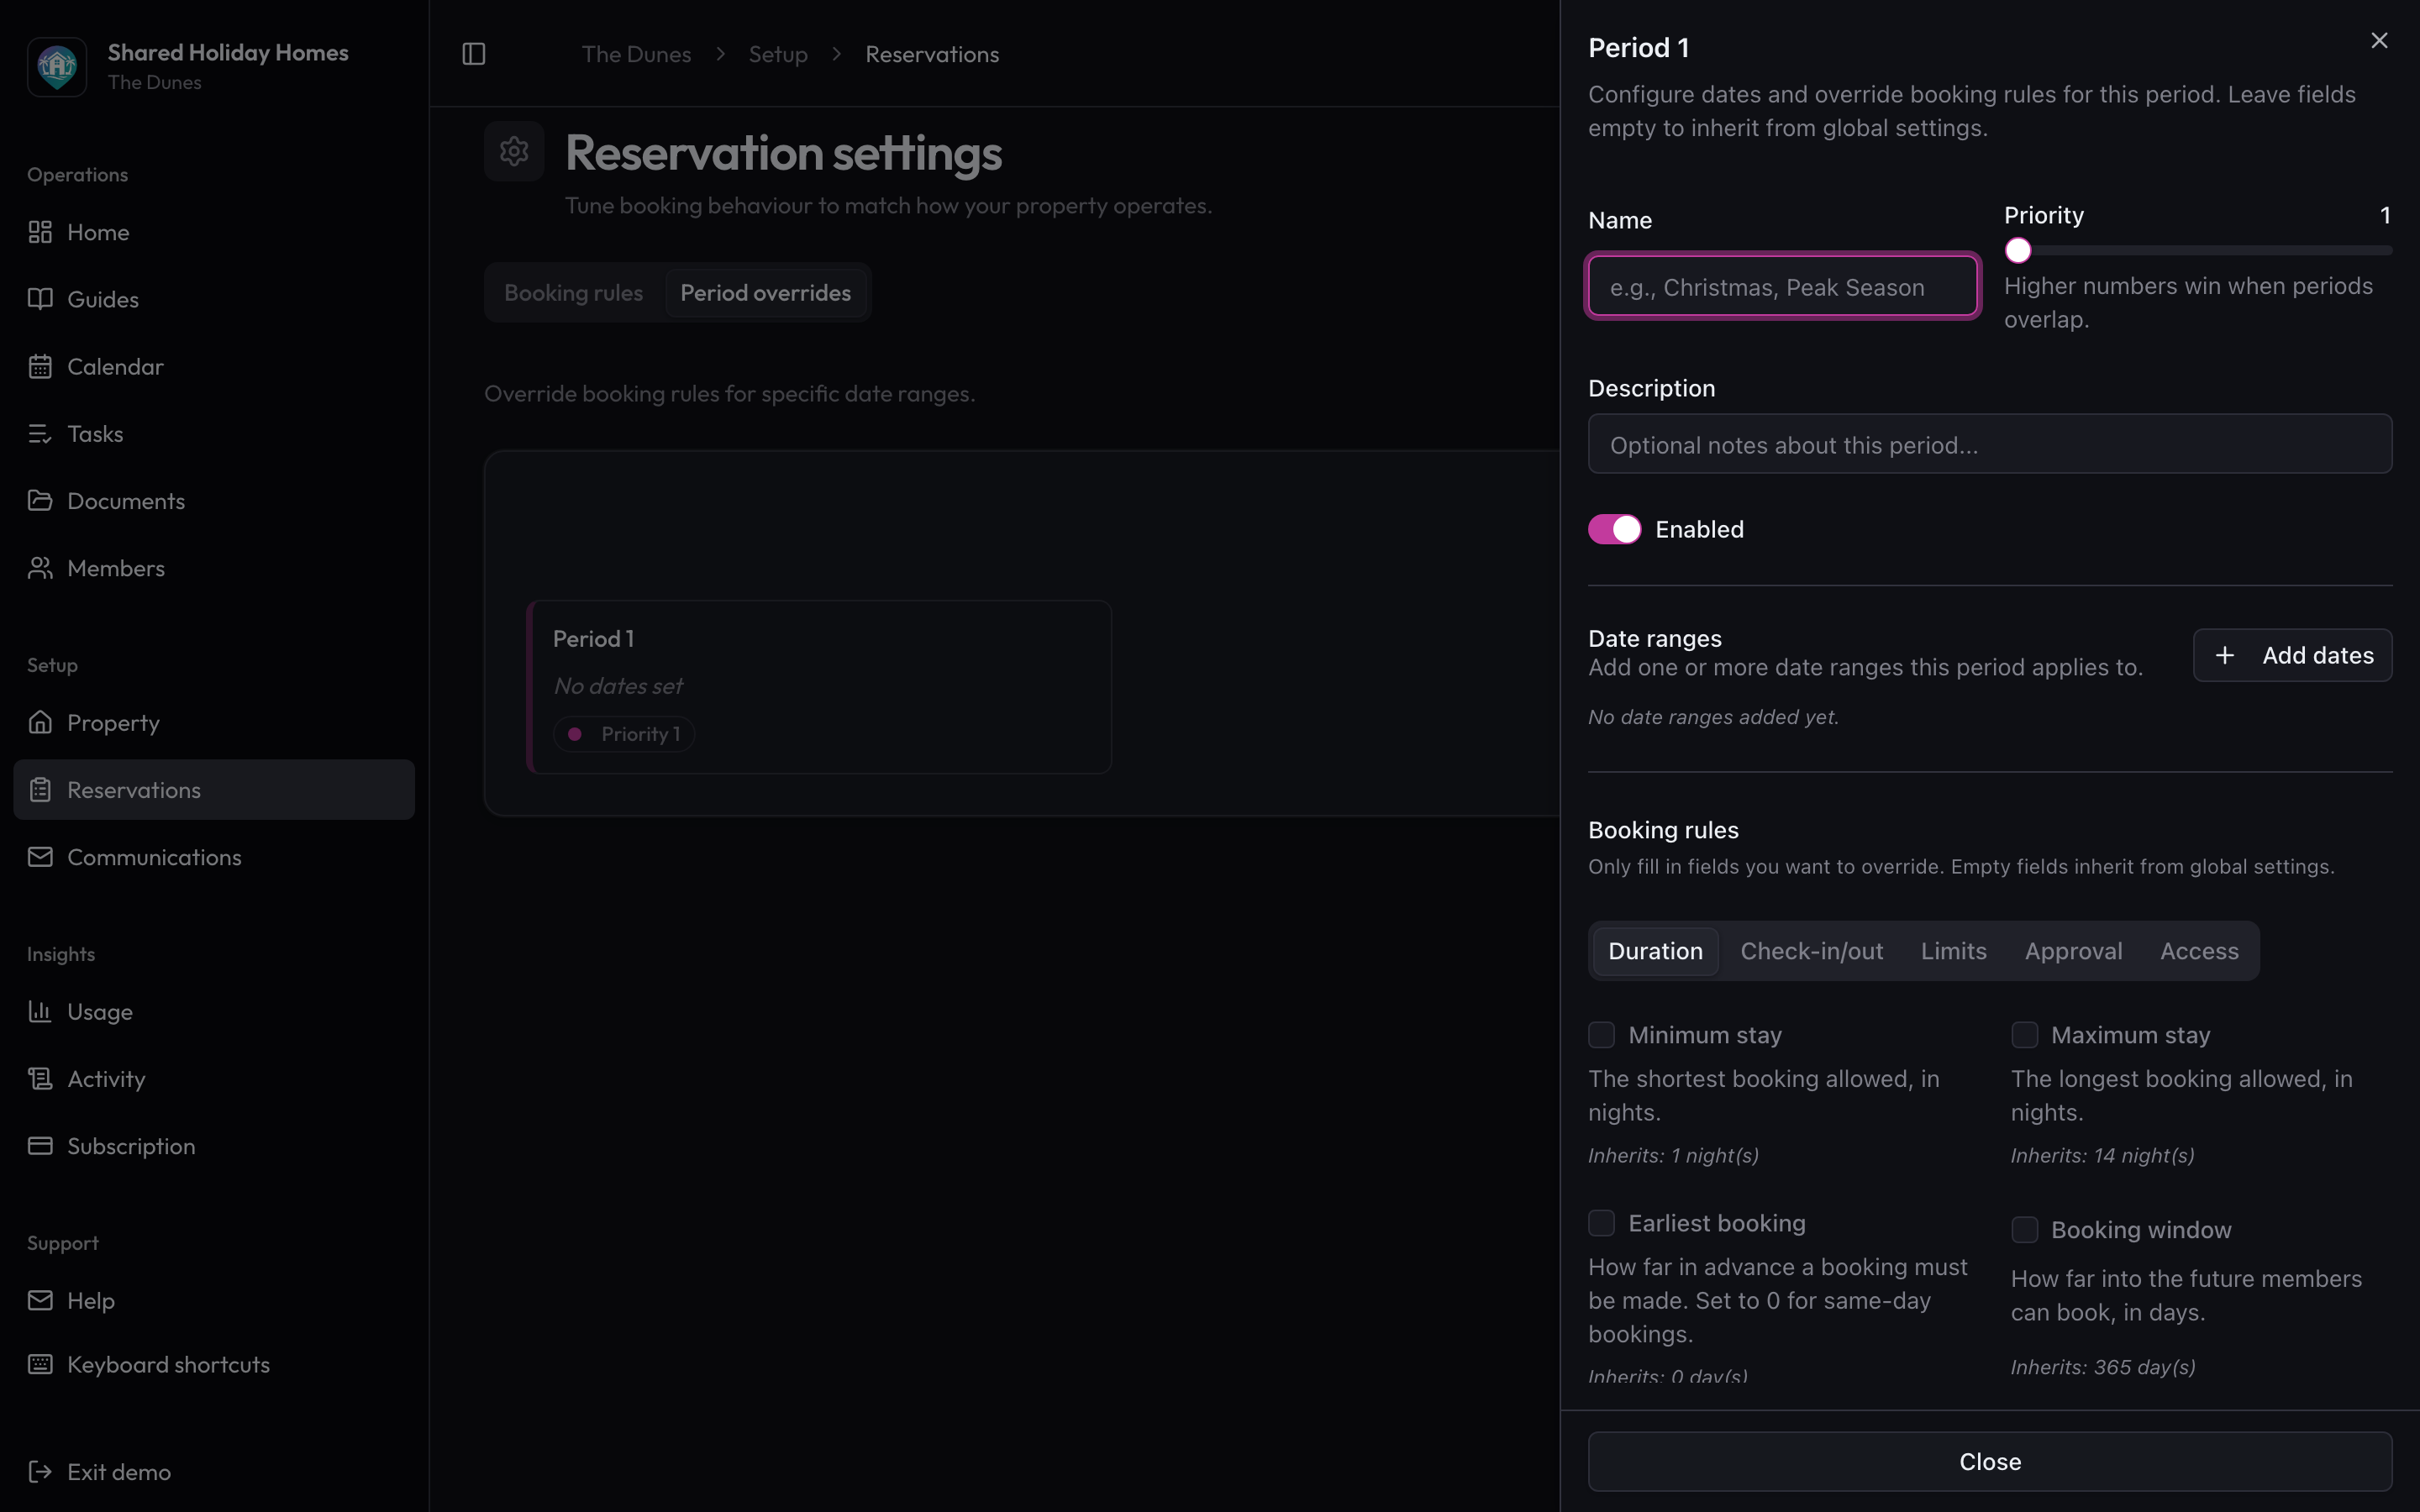Check the Earliest booking checkbox
This screenshot has height=1512, width=2420.
[x=1601, y=1223]
